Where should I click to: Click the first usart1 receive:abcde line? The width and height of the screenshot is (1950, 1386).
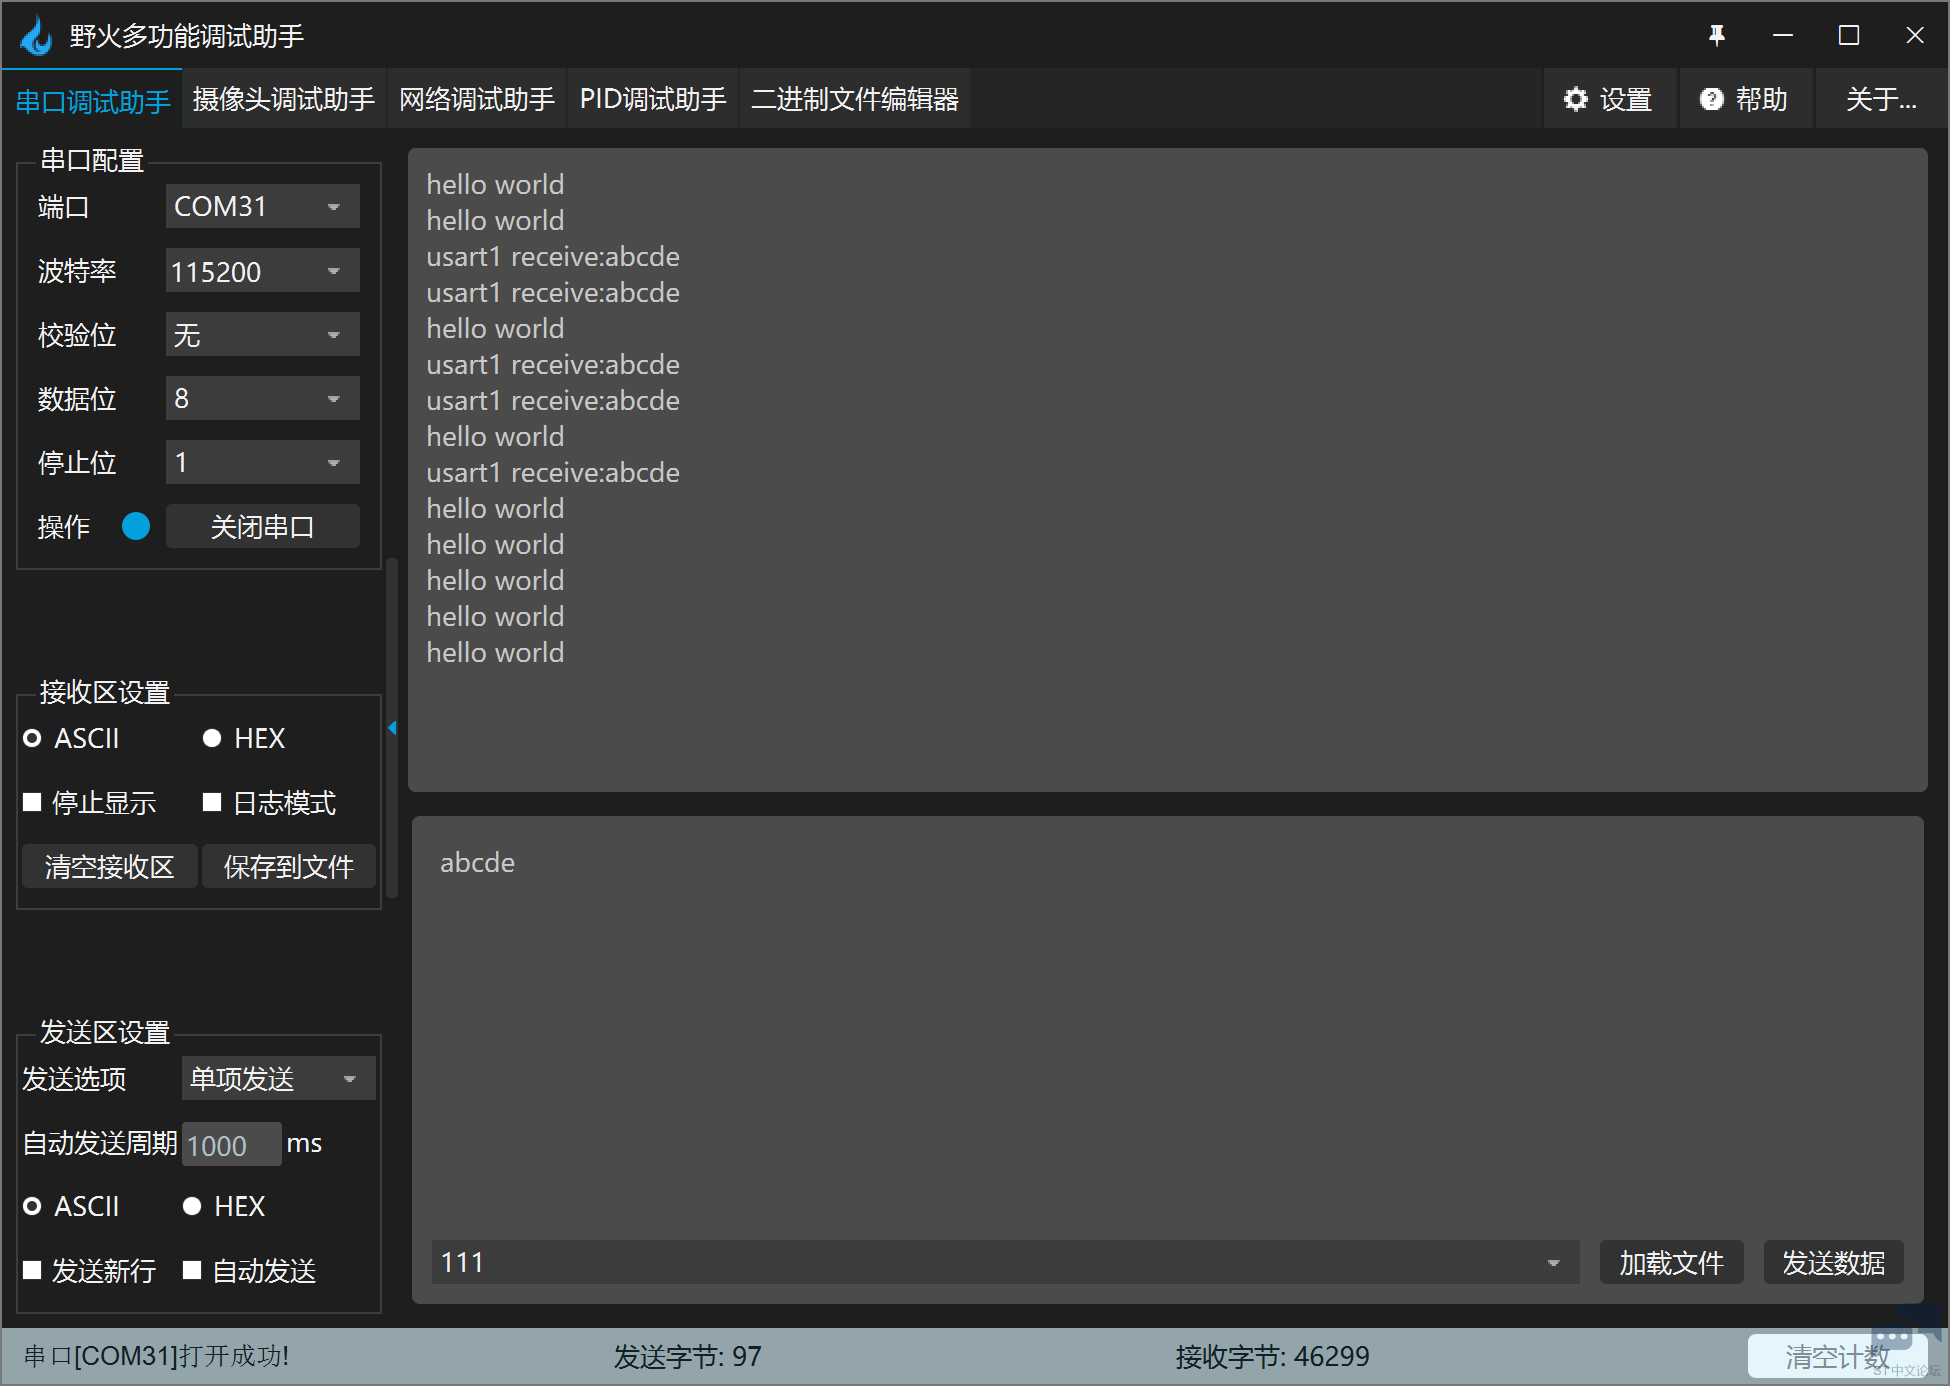click(x=553, y=257)
